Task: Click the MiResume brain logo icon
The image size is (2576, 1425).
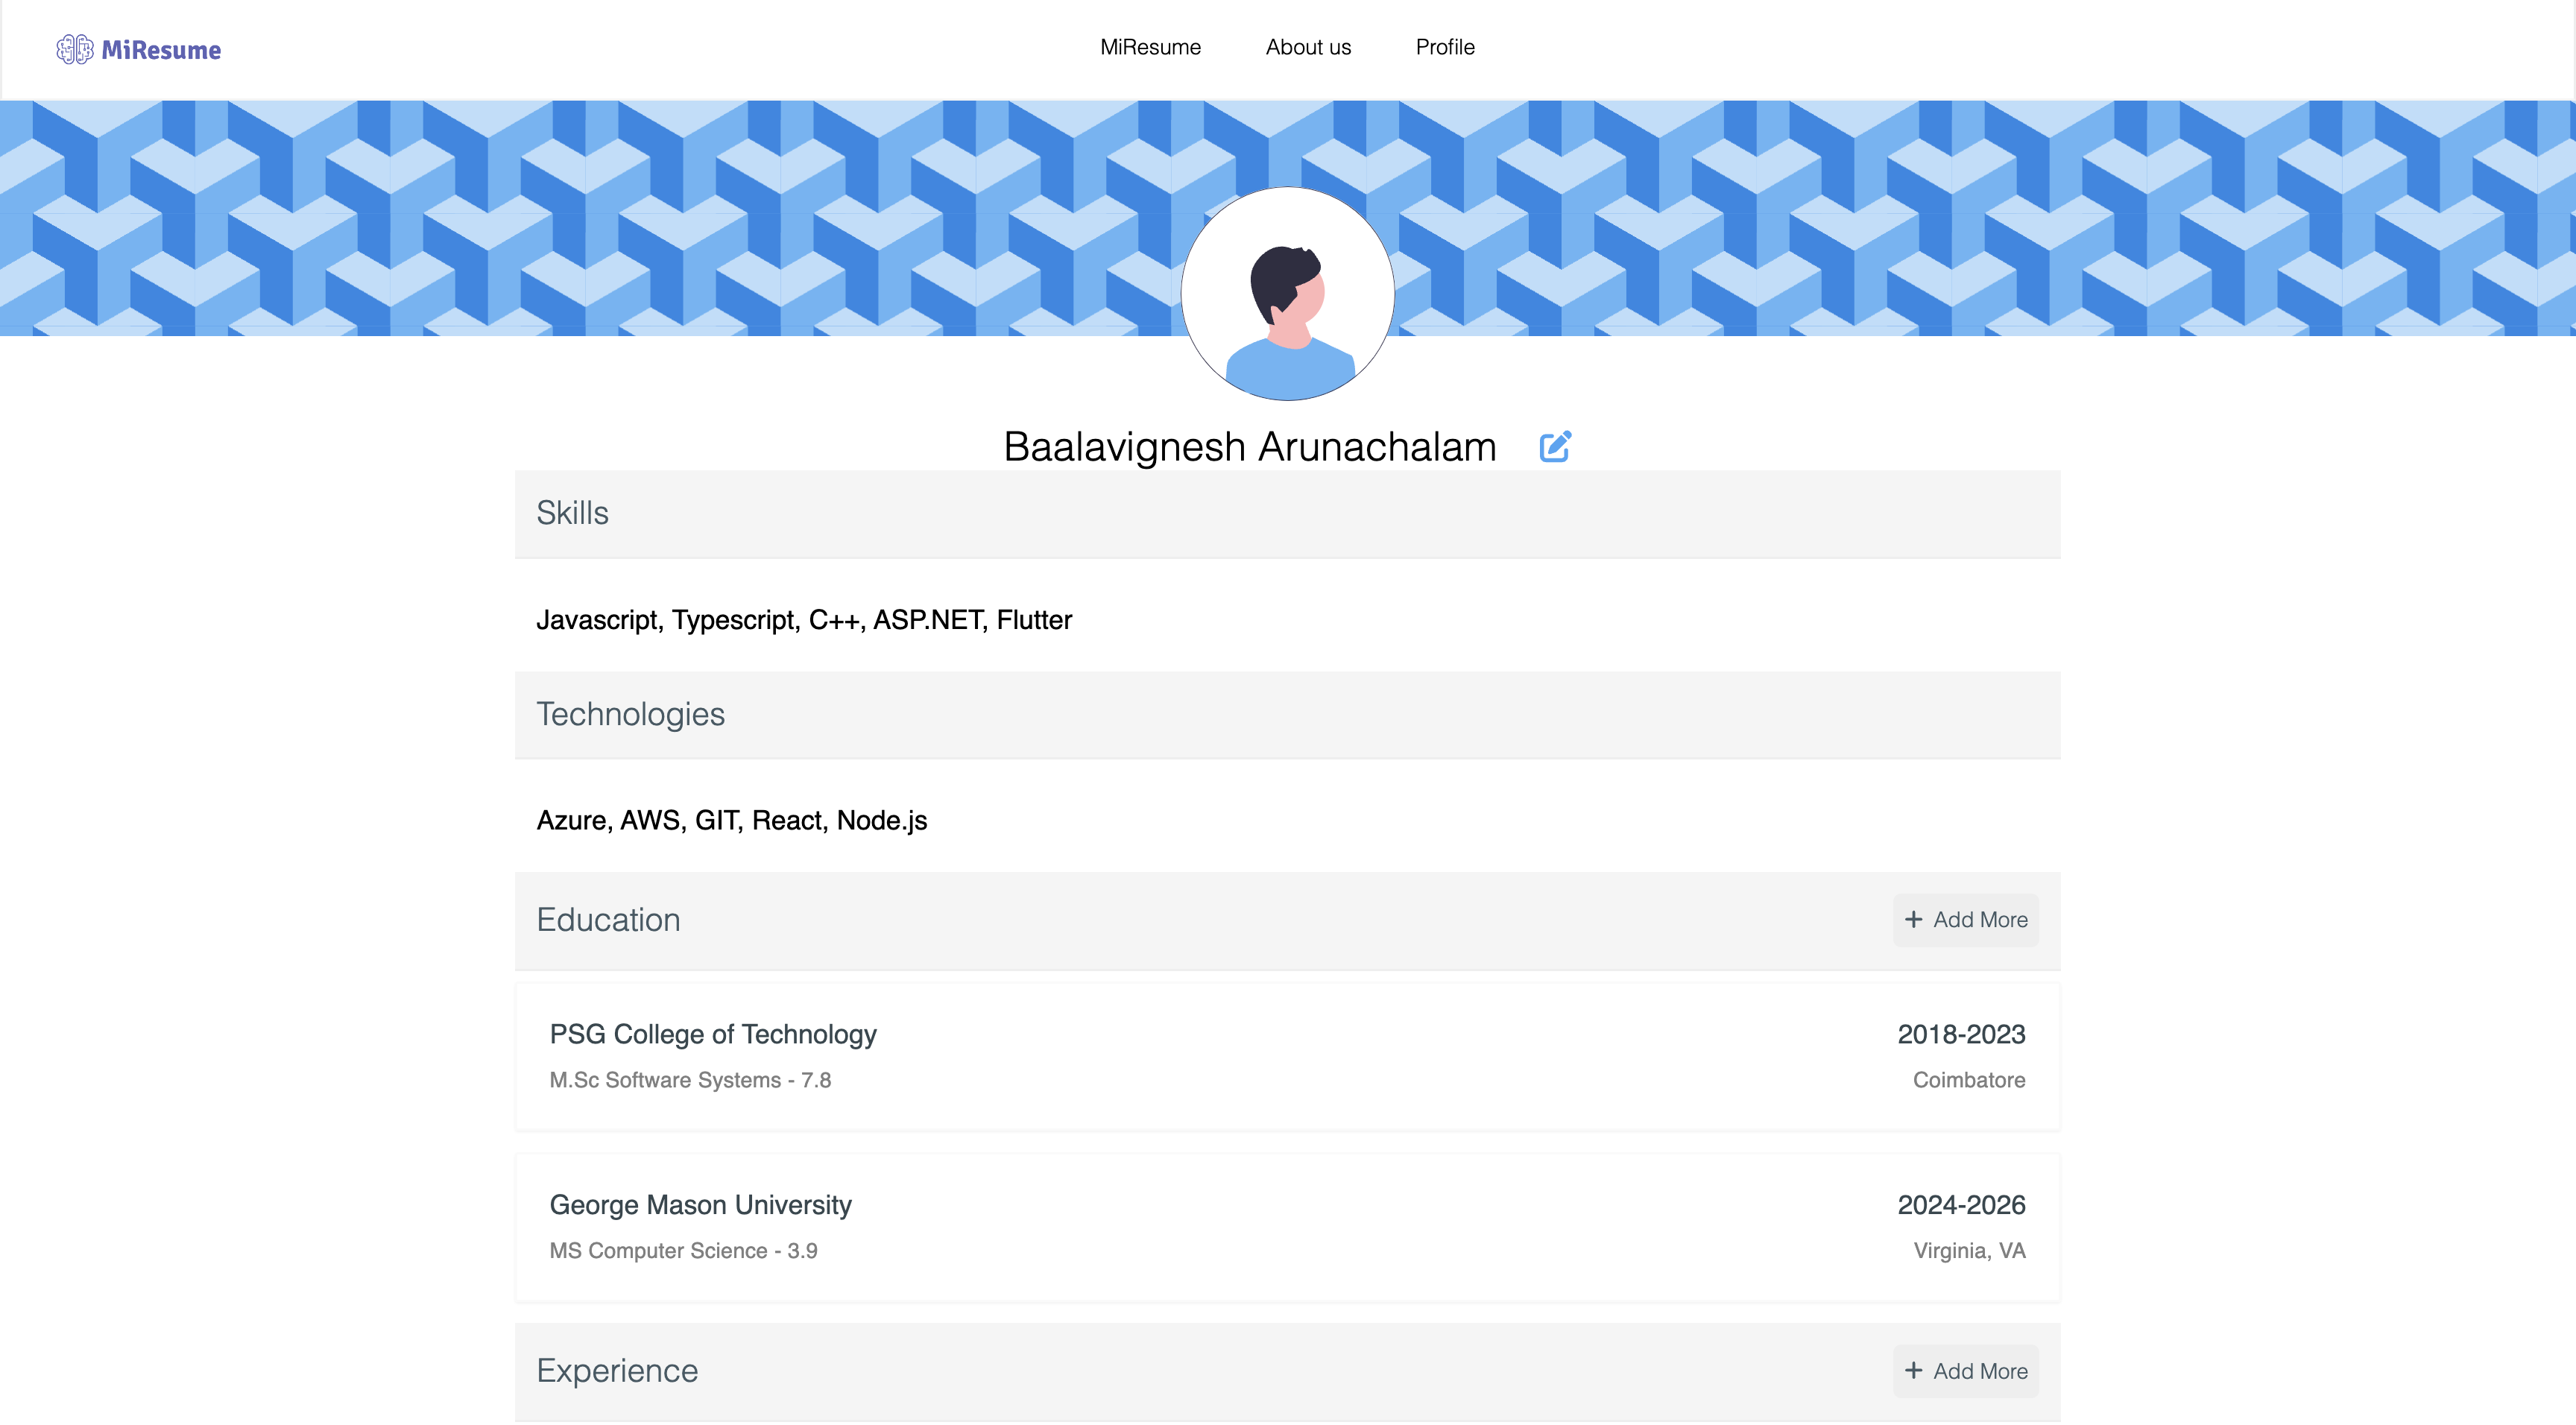Action: [74, 49]
